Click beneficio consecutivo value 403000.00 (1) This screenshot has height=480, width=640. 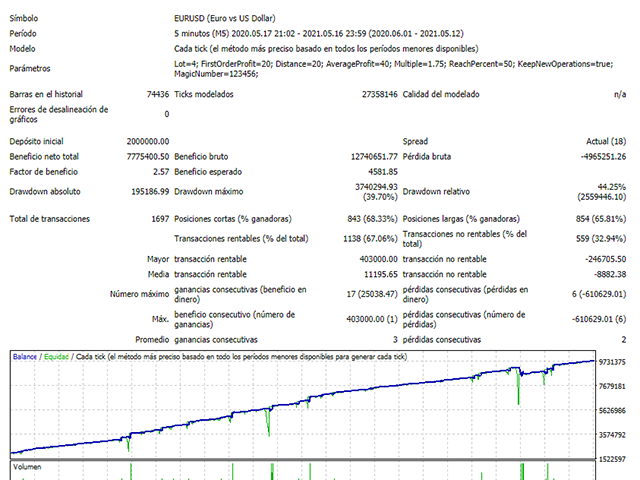pos(372,319)
